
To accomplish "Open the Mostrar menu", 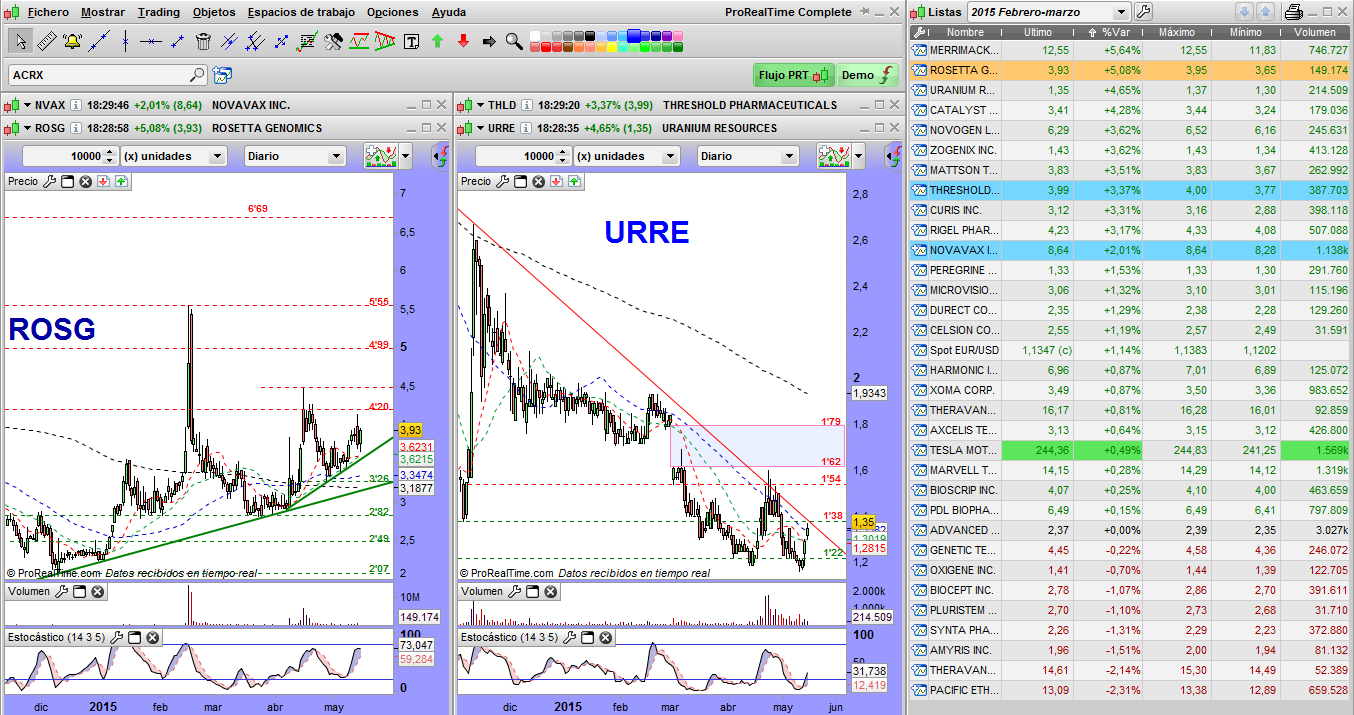I will pos(103,12).
